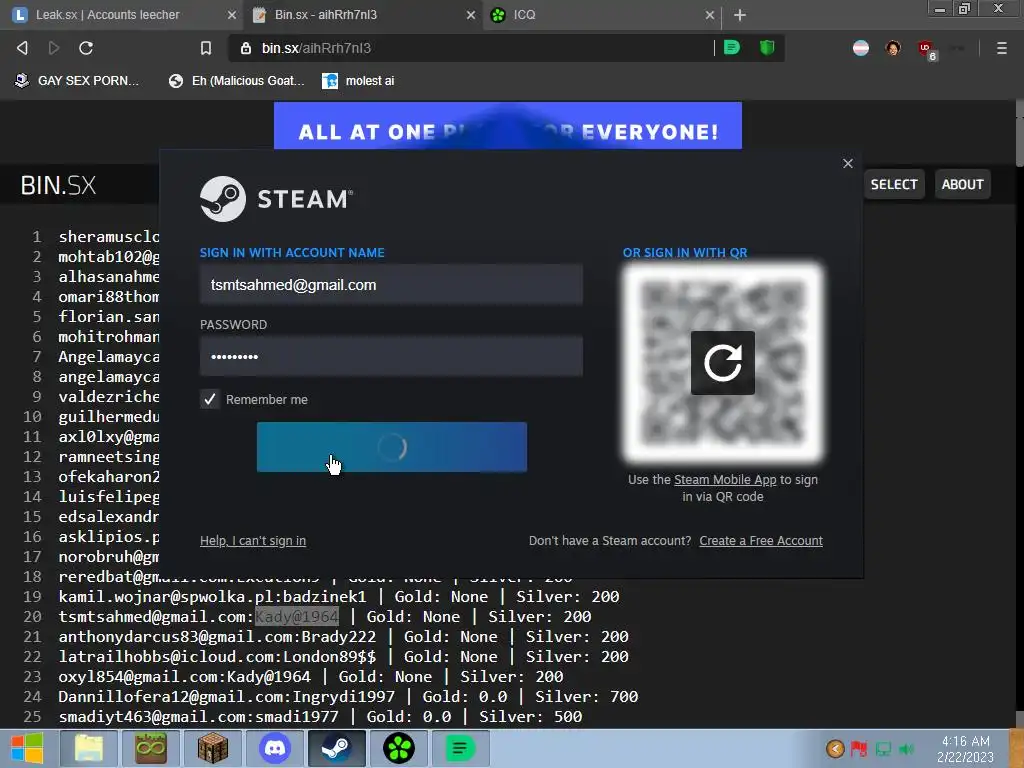
Task: Reload the current page
Action: [86, 48]
